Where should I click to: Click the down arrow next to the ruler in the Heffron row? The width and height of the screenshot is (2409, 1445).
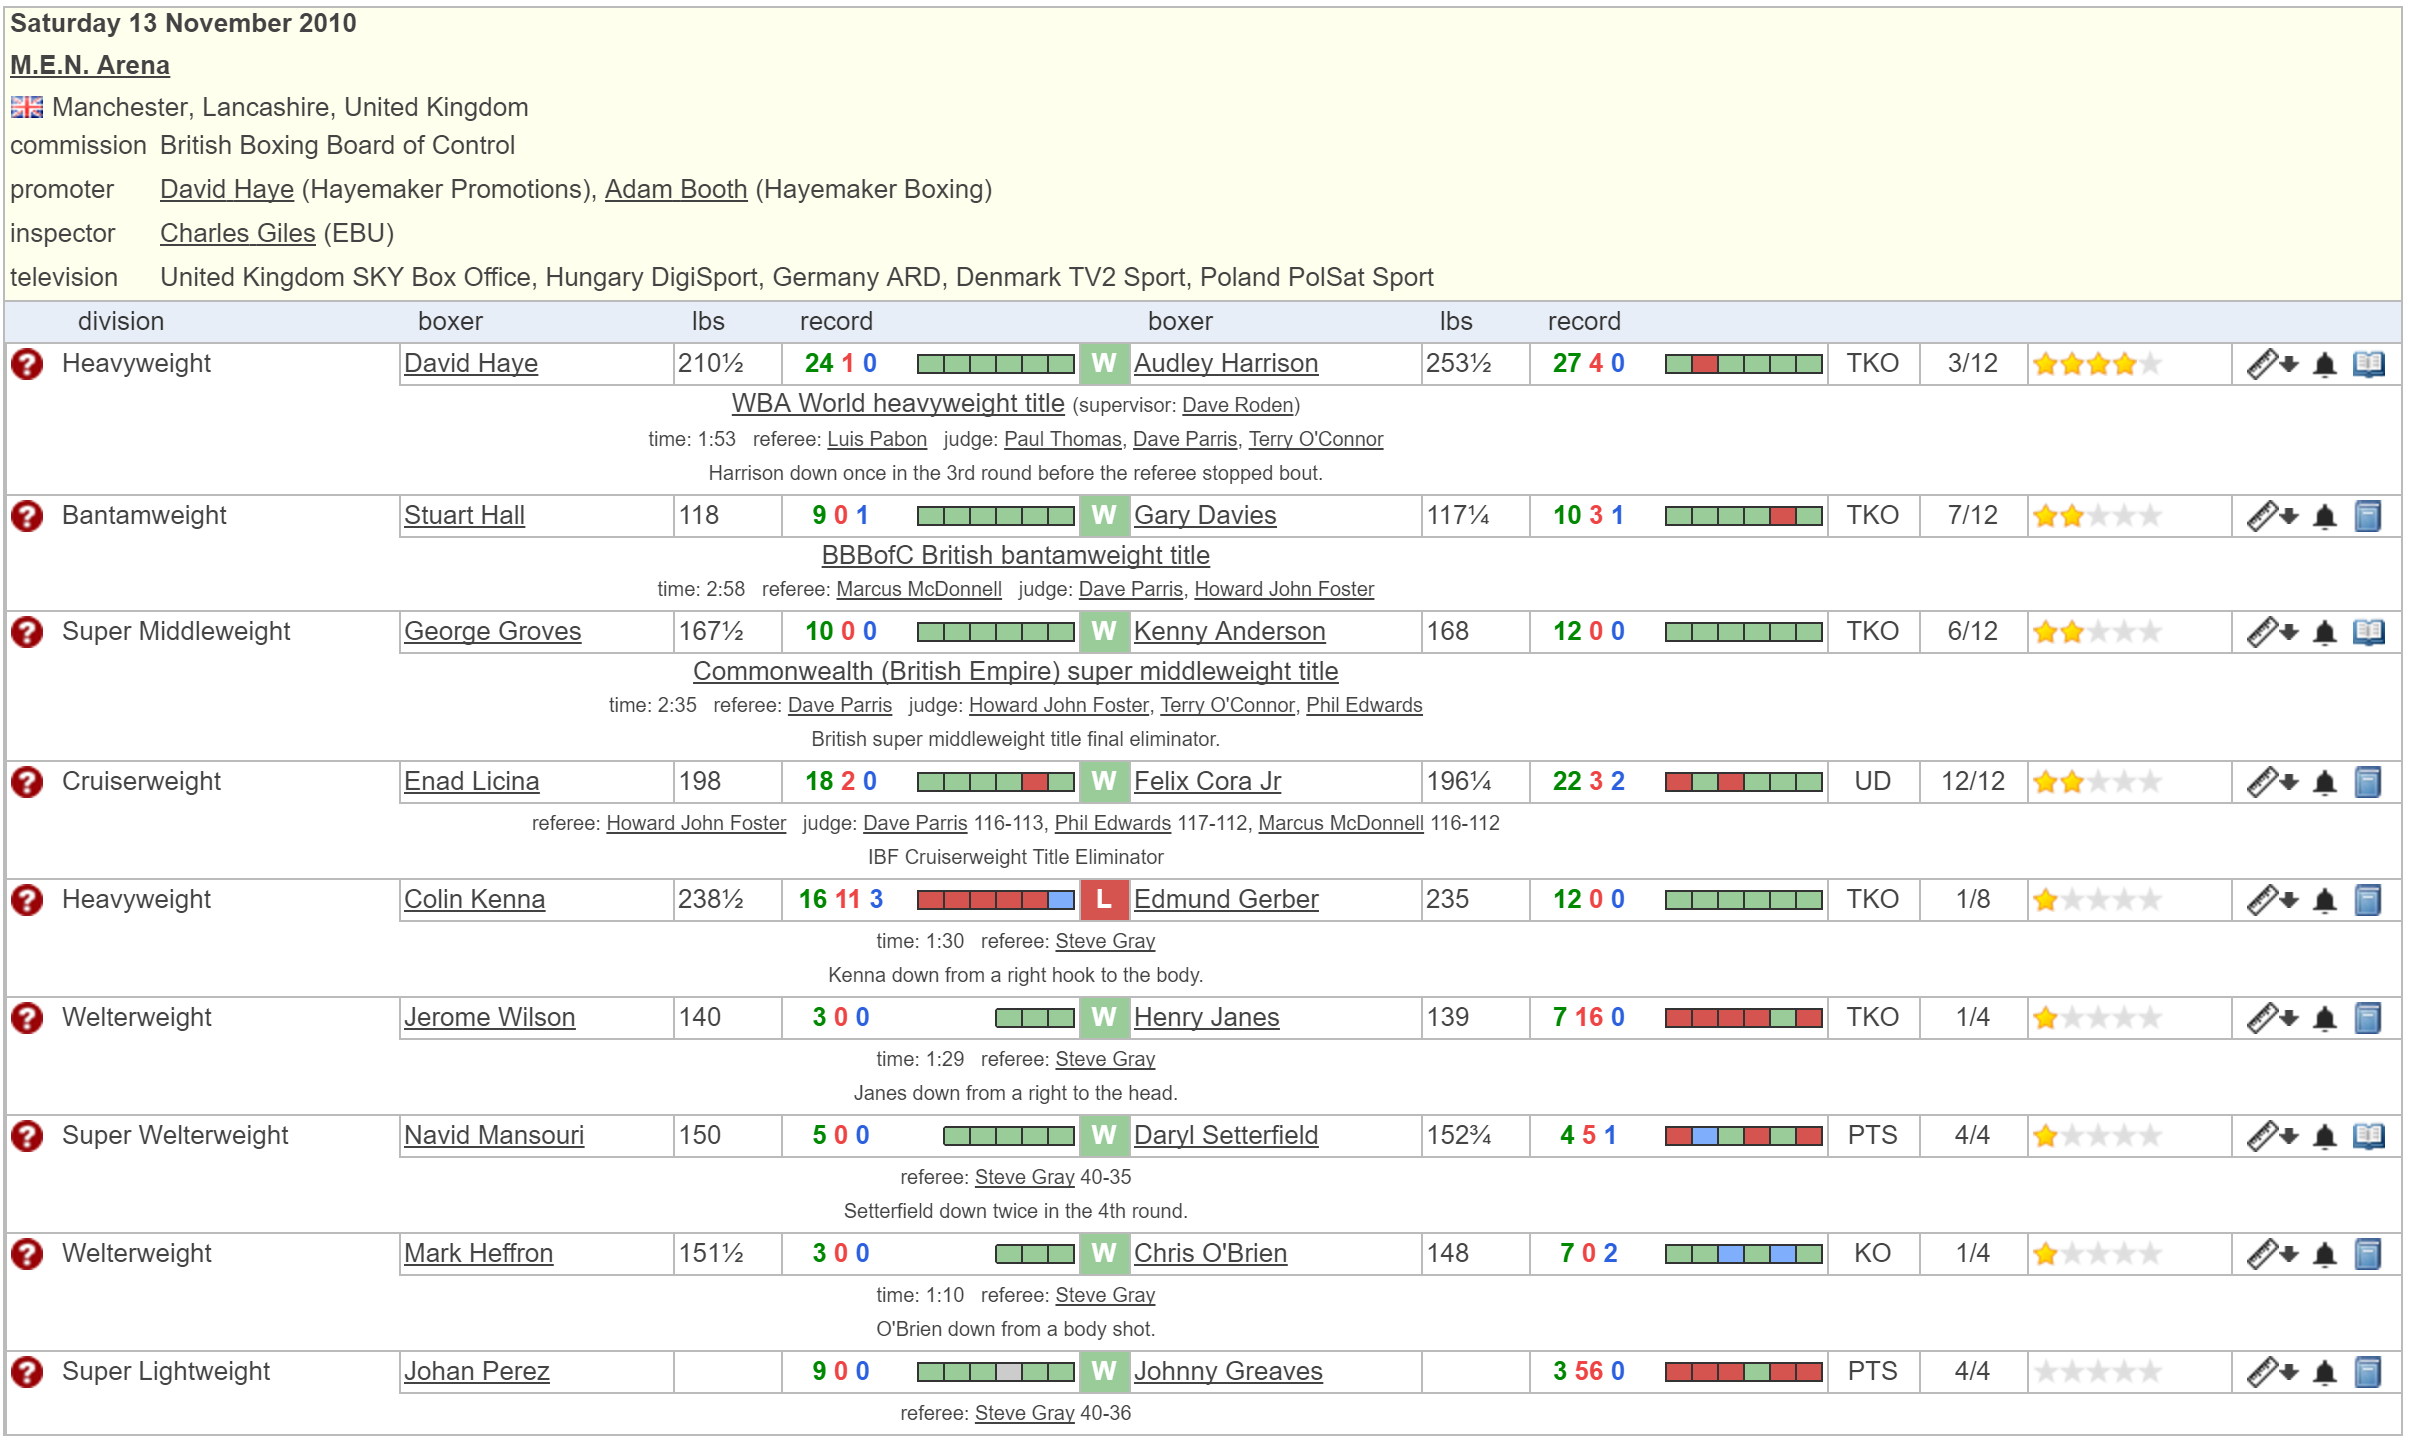2290,1254
